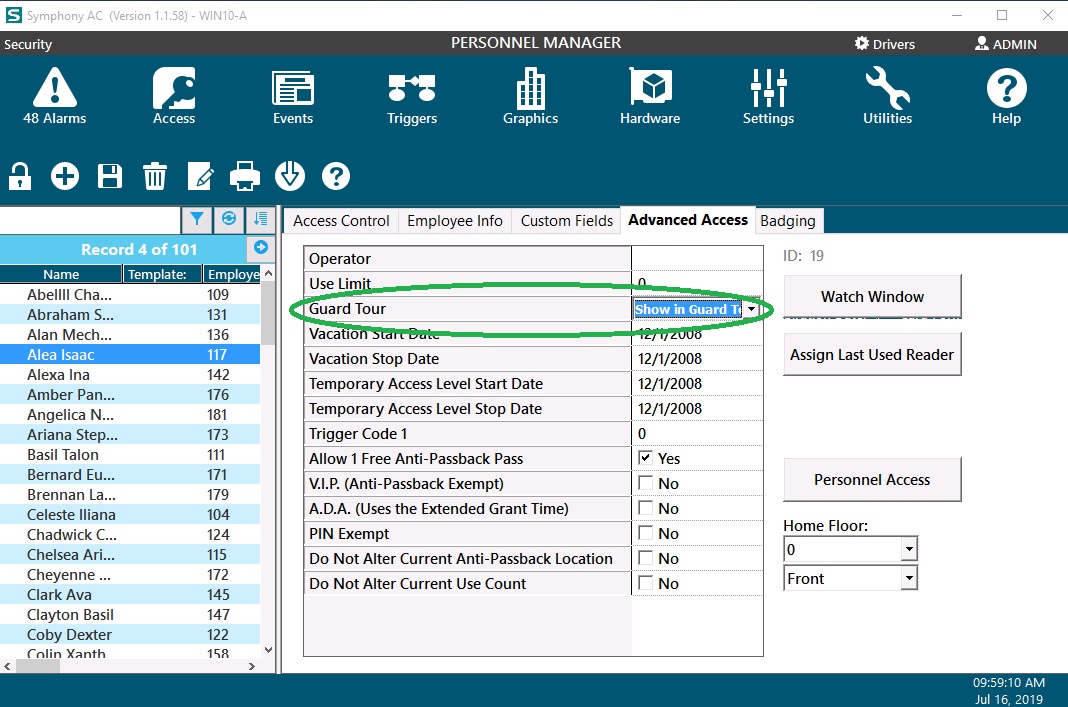Image resolution: width=1068 pixels, height=707 pixels.
Task: Switch to the Badging tab
Action: [788, 221]
